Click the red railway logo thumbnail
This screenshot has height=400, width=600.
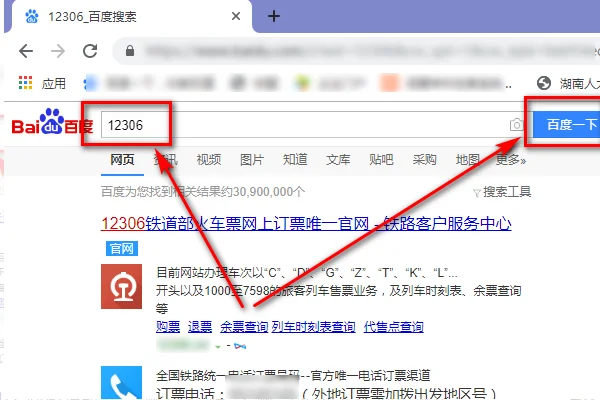tap(121, 286)
